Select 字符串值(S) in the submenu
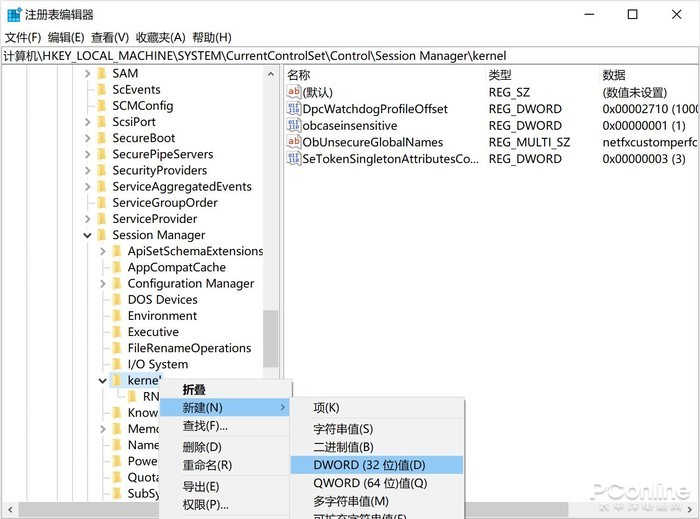 tap(376, 429)
